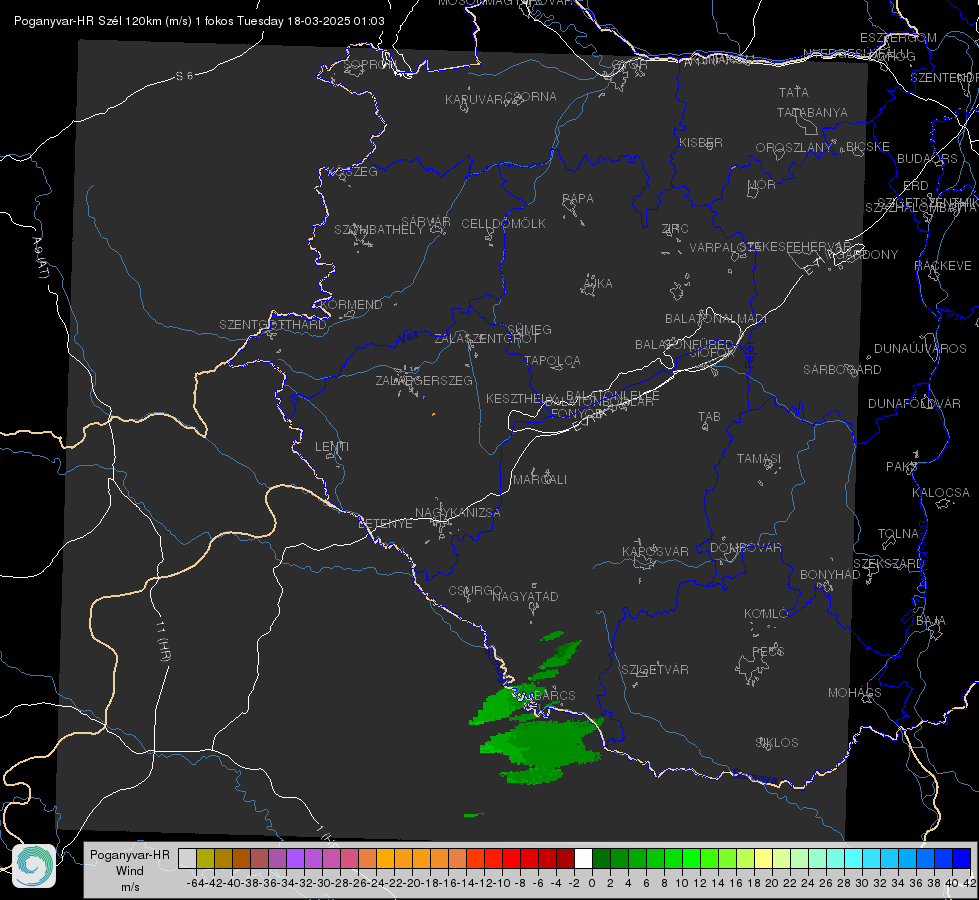Image resolution: width=979 pixels, height=900 pixels.
Task: Click the PAPA city label
Action: [578, 198]
